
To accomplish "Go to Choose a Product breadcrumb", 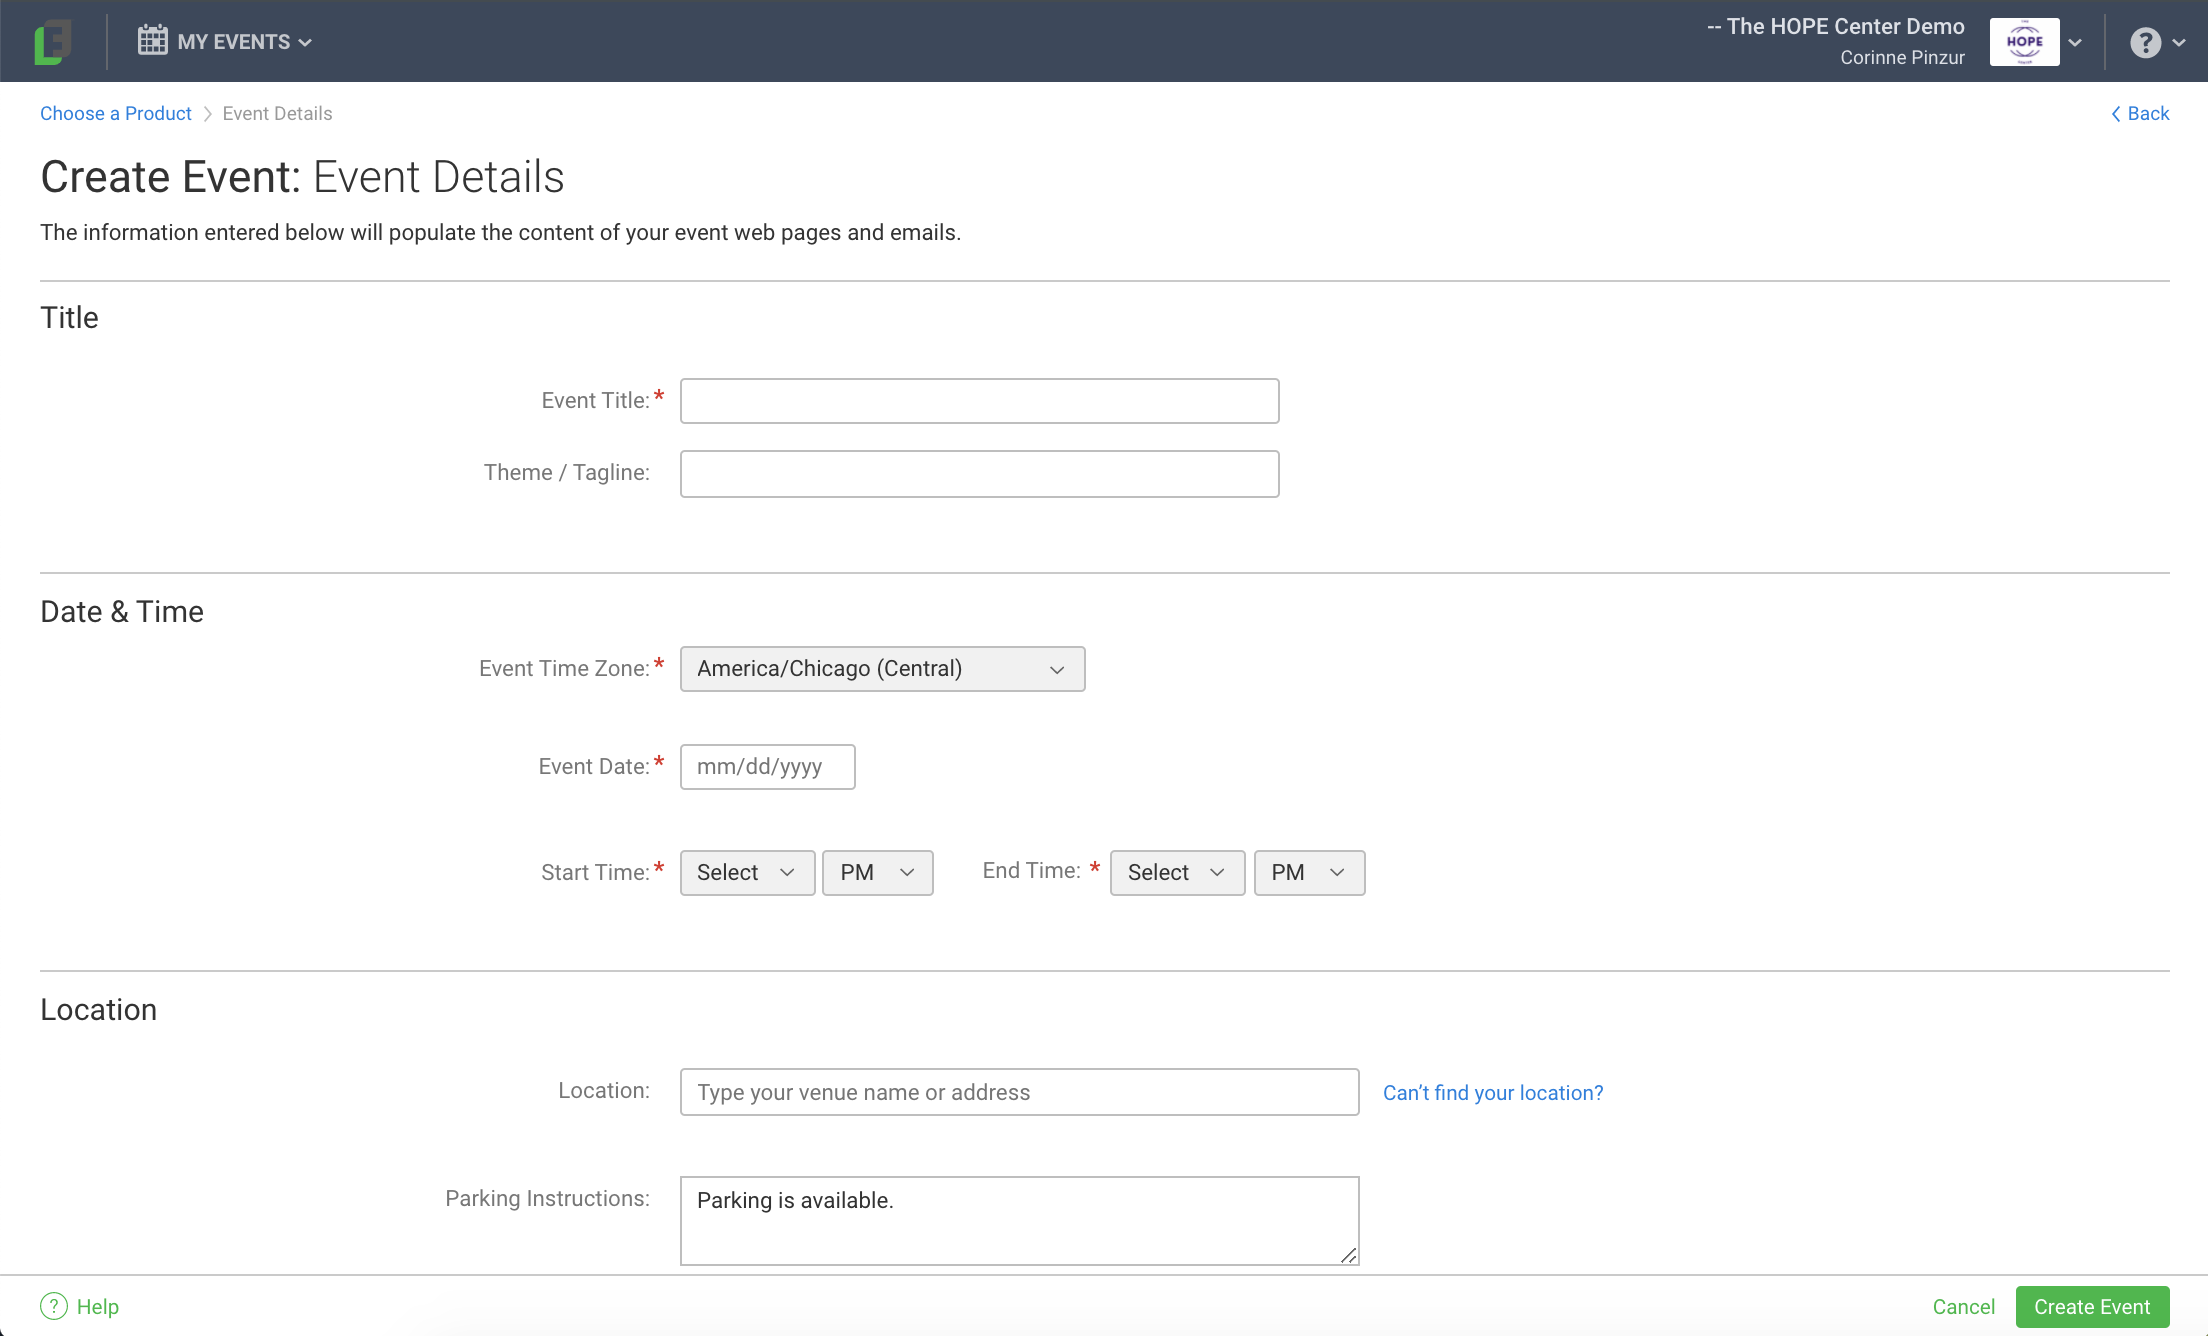I will (x=116, y=114).
